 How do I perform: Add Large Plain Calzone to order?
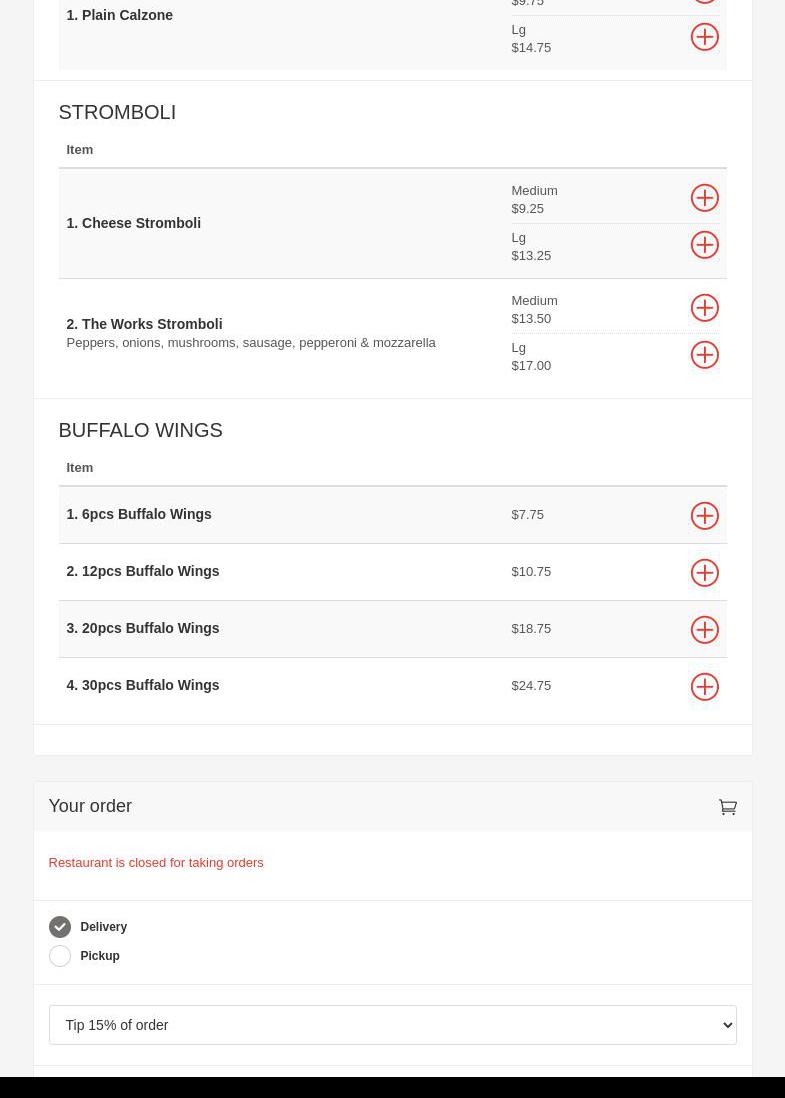coord(704,37)
